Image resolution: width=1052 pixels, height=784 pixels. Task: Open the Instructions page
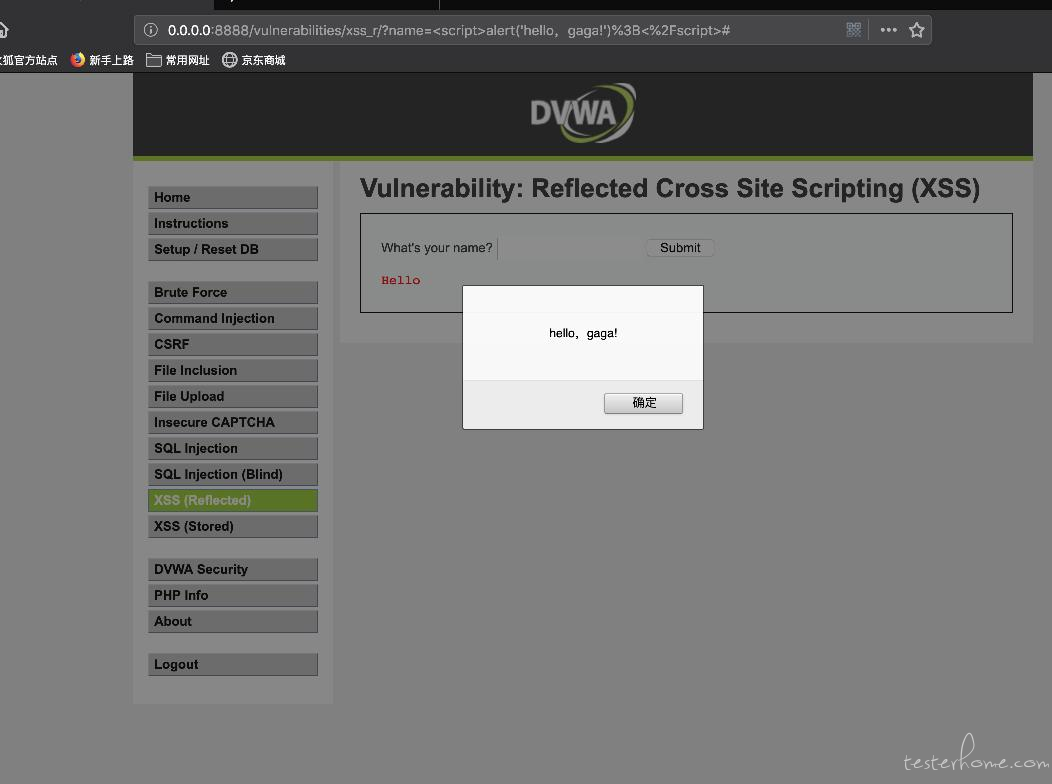coord(233,223)
